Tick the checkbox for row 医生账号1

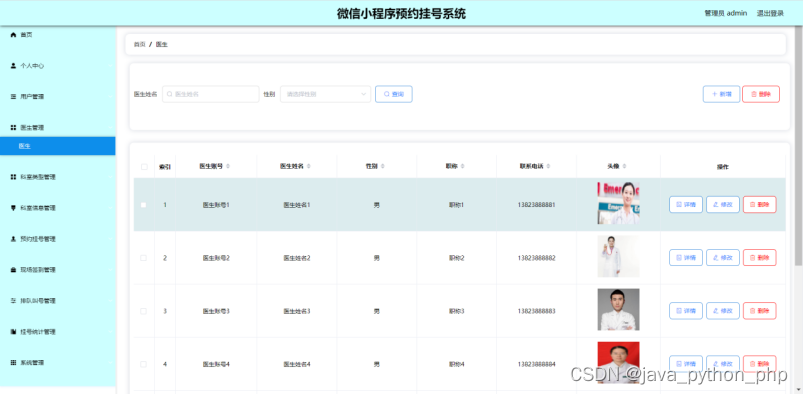pos(144,205)
